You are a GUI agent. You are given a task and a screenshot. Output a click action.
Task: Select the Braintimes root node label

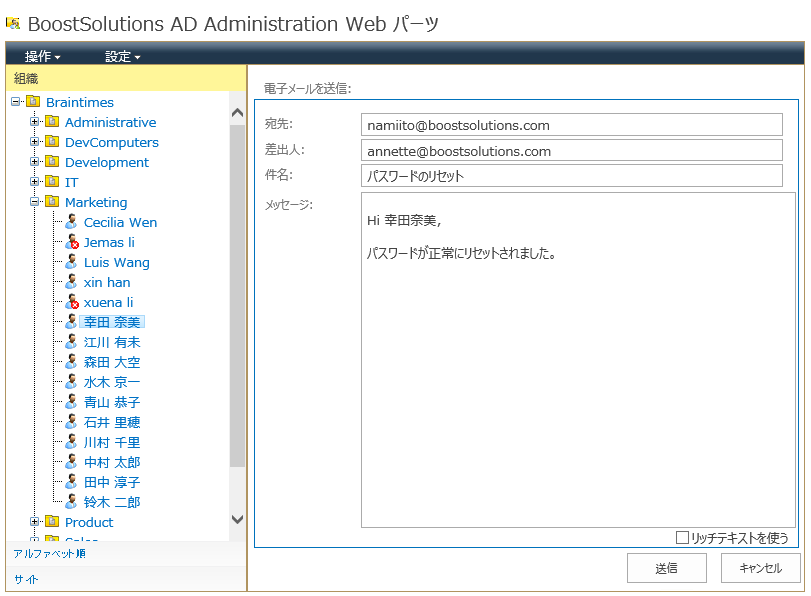click(x=80, y=102)
